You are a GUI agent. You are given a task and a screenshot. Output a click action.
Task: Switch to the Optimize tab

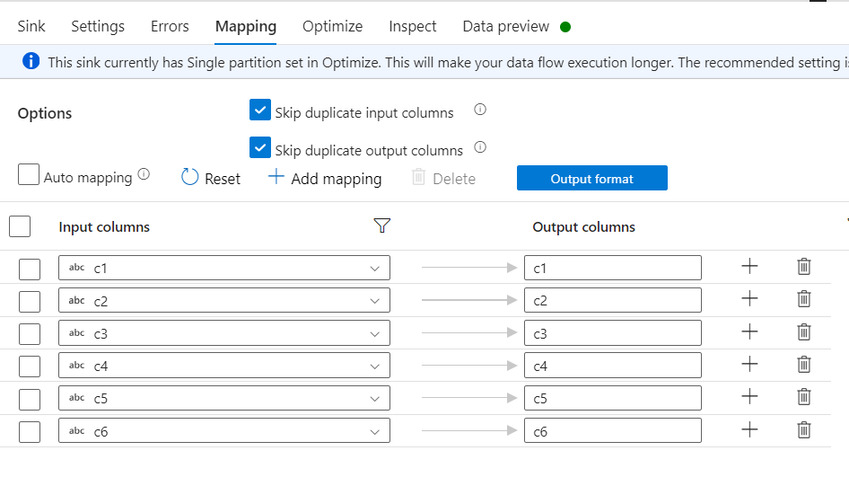click(332, 26)
